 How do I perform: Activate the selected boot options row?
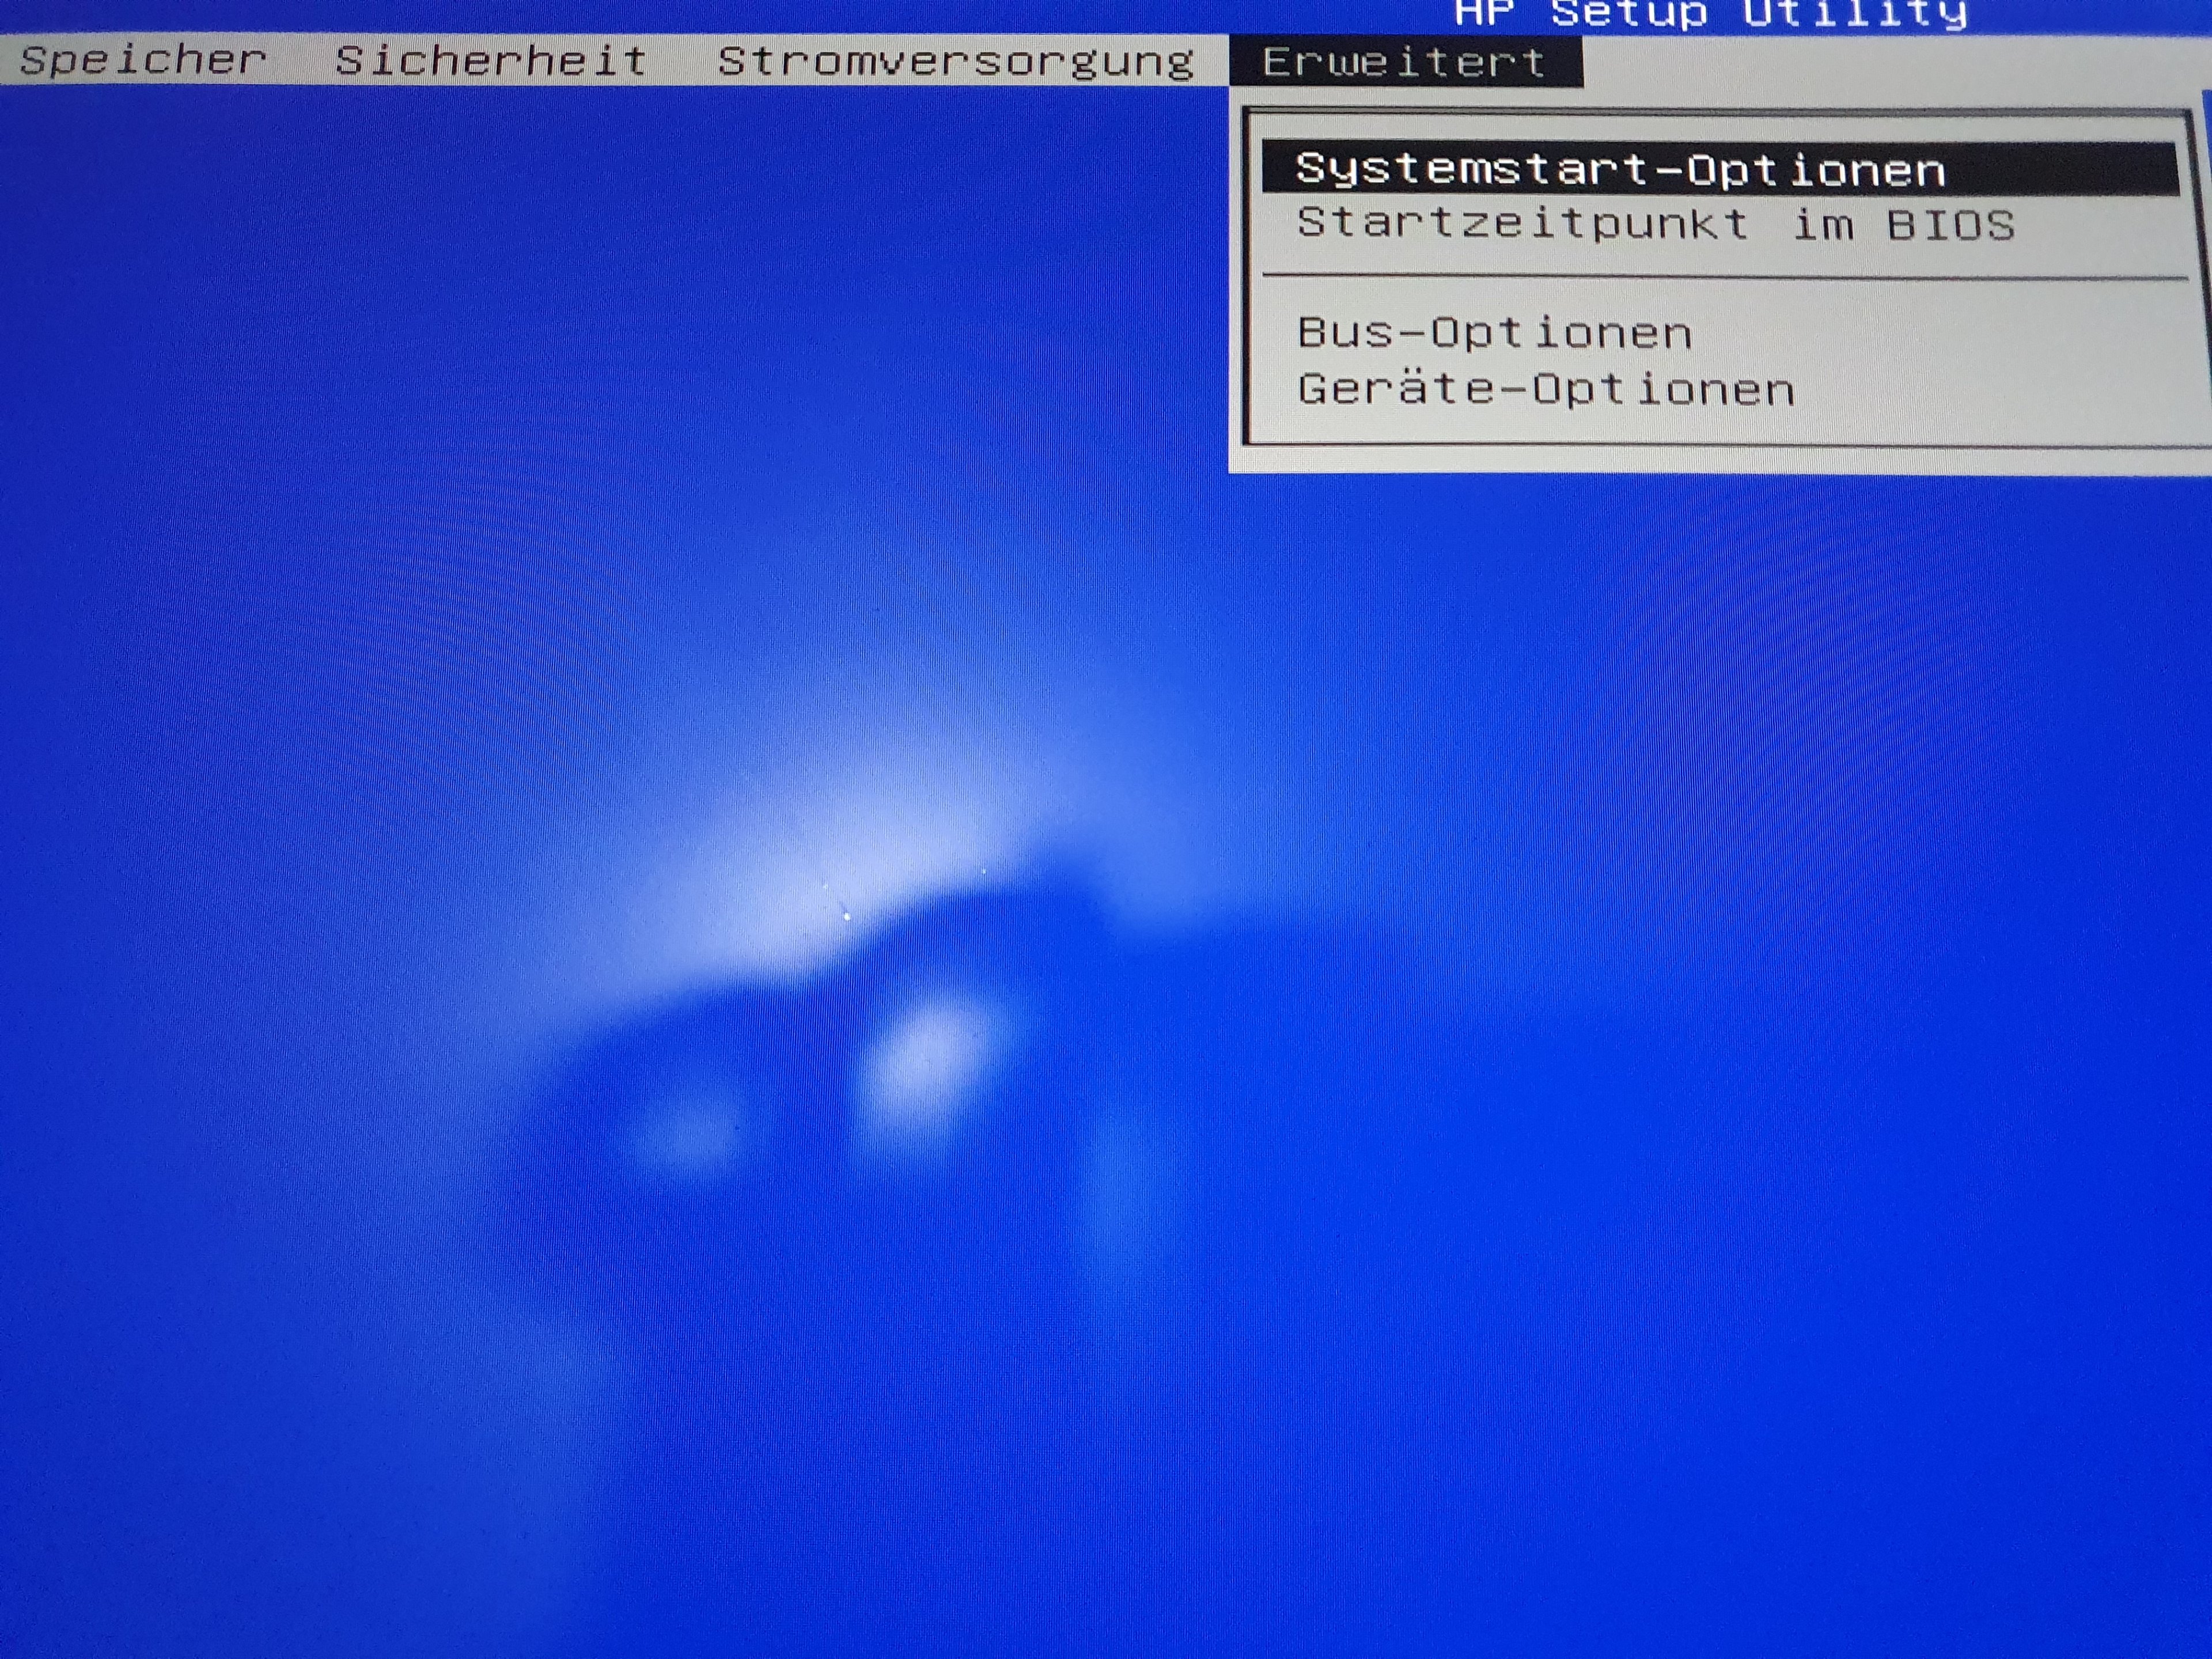point(1620,169)
